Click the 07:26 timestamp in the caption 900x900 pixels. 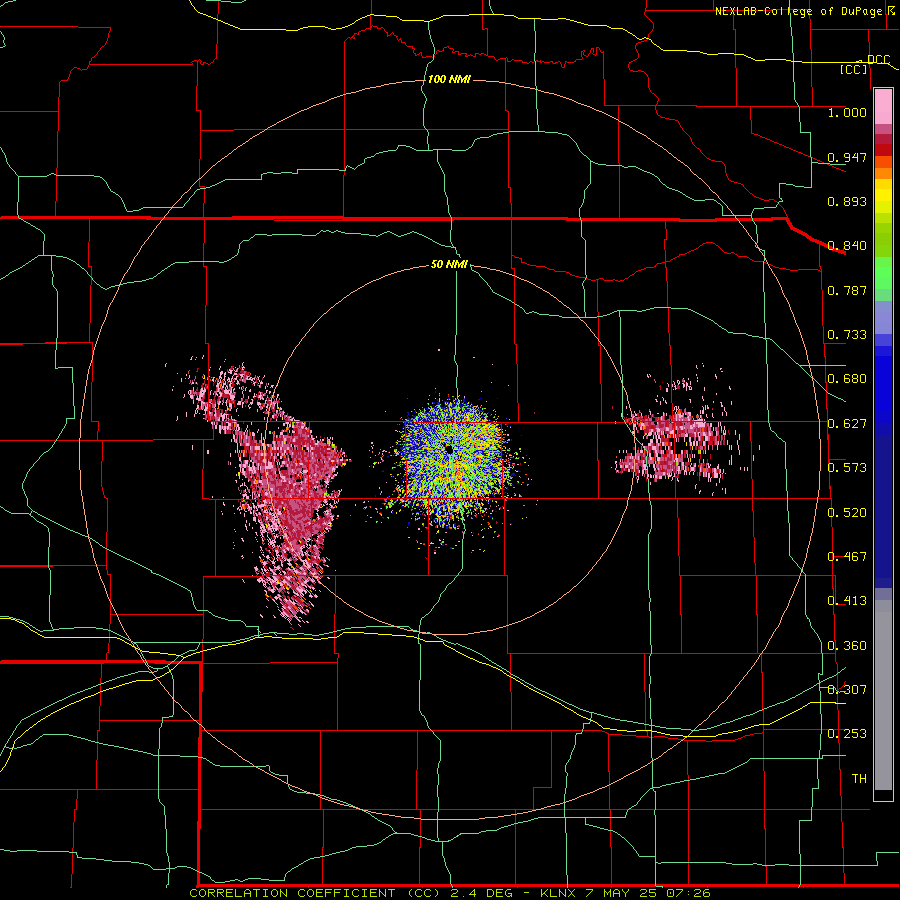688,893
